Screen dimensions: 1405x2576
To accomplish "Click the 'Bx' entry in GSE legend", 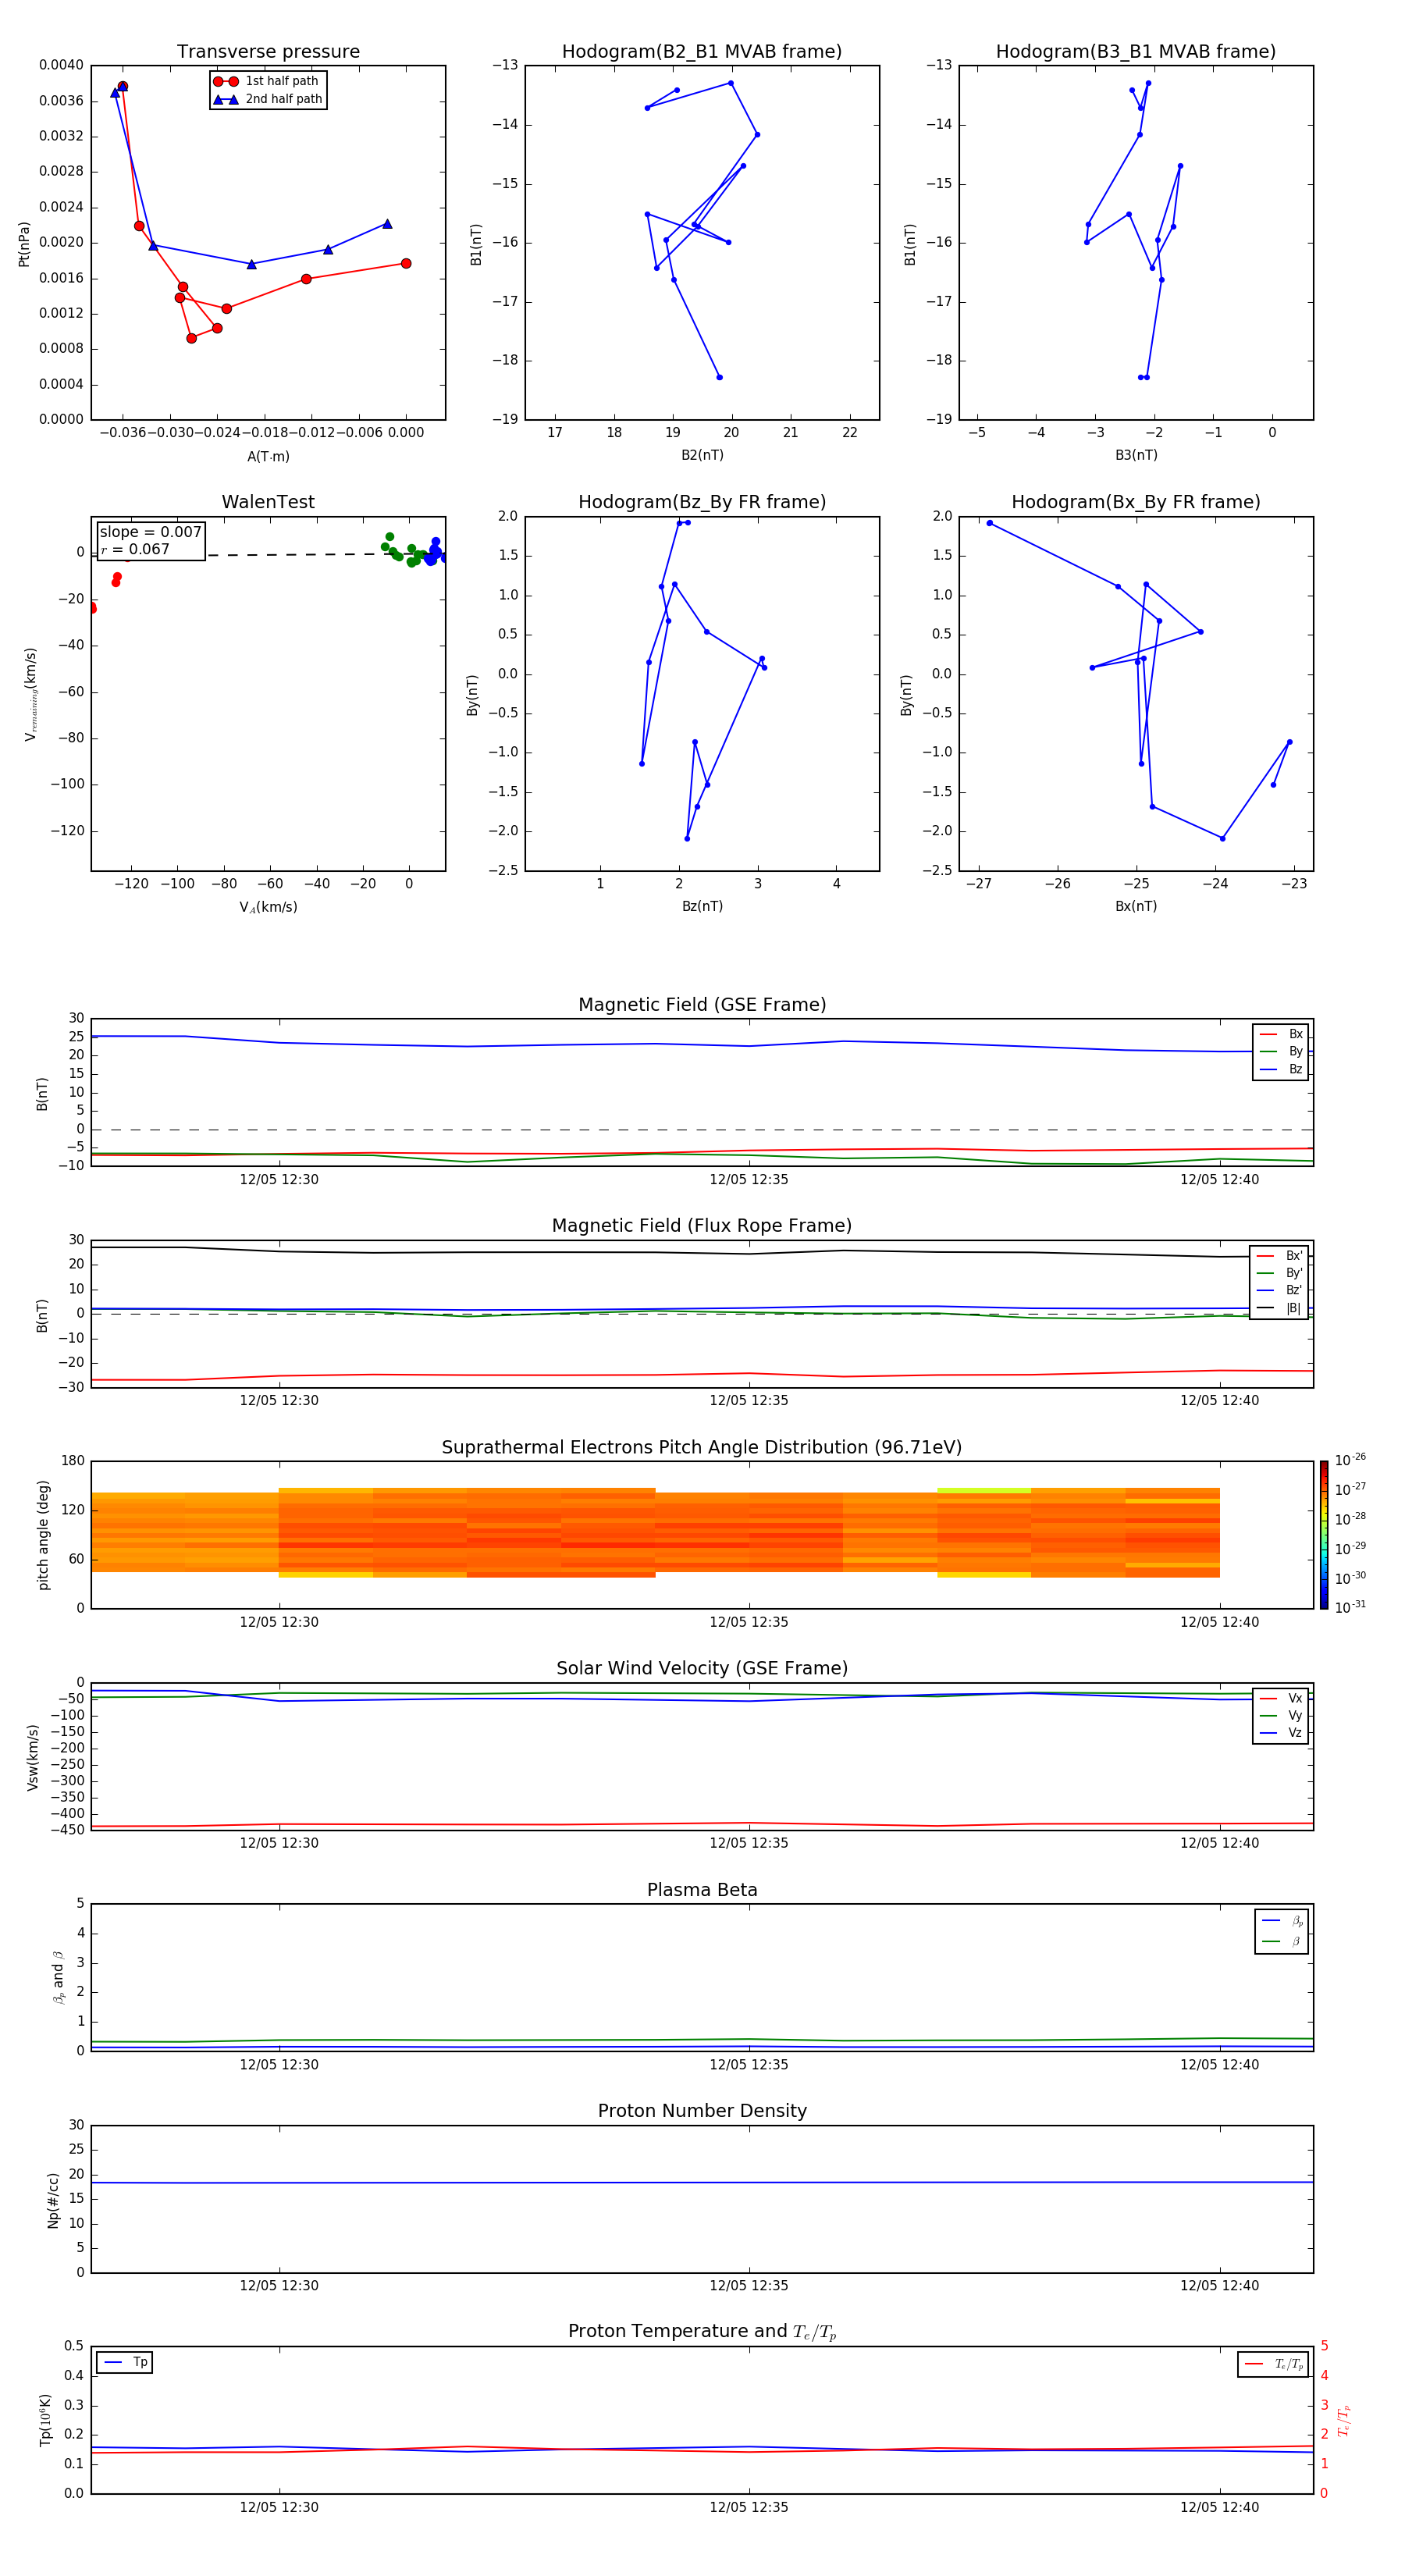I will coord(1282,1034).
